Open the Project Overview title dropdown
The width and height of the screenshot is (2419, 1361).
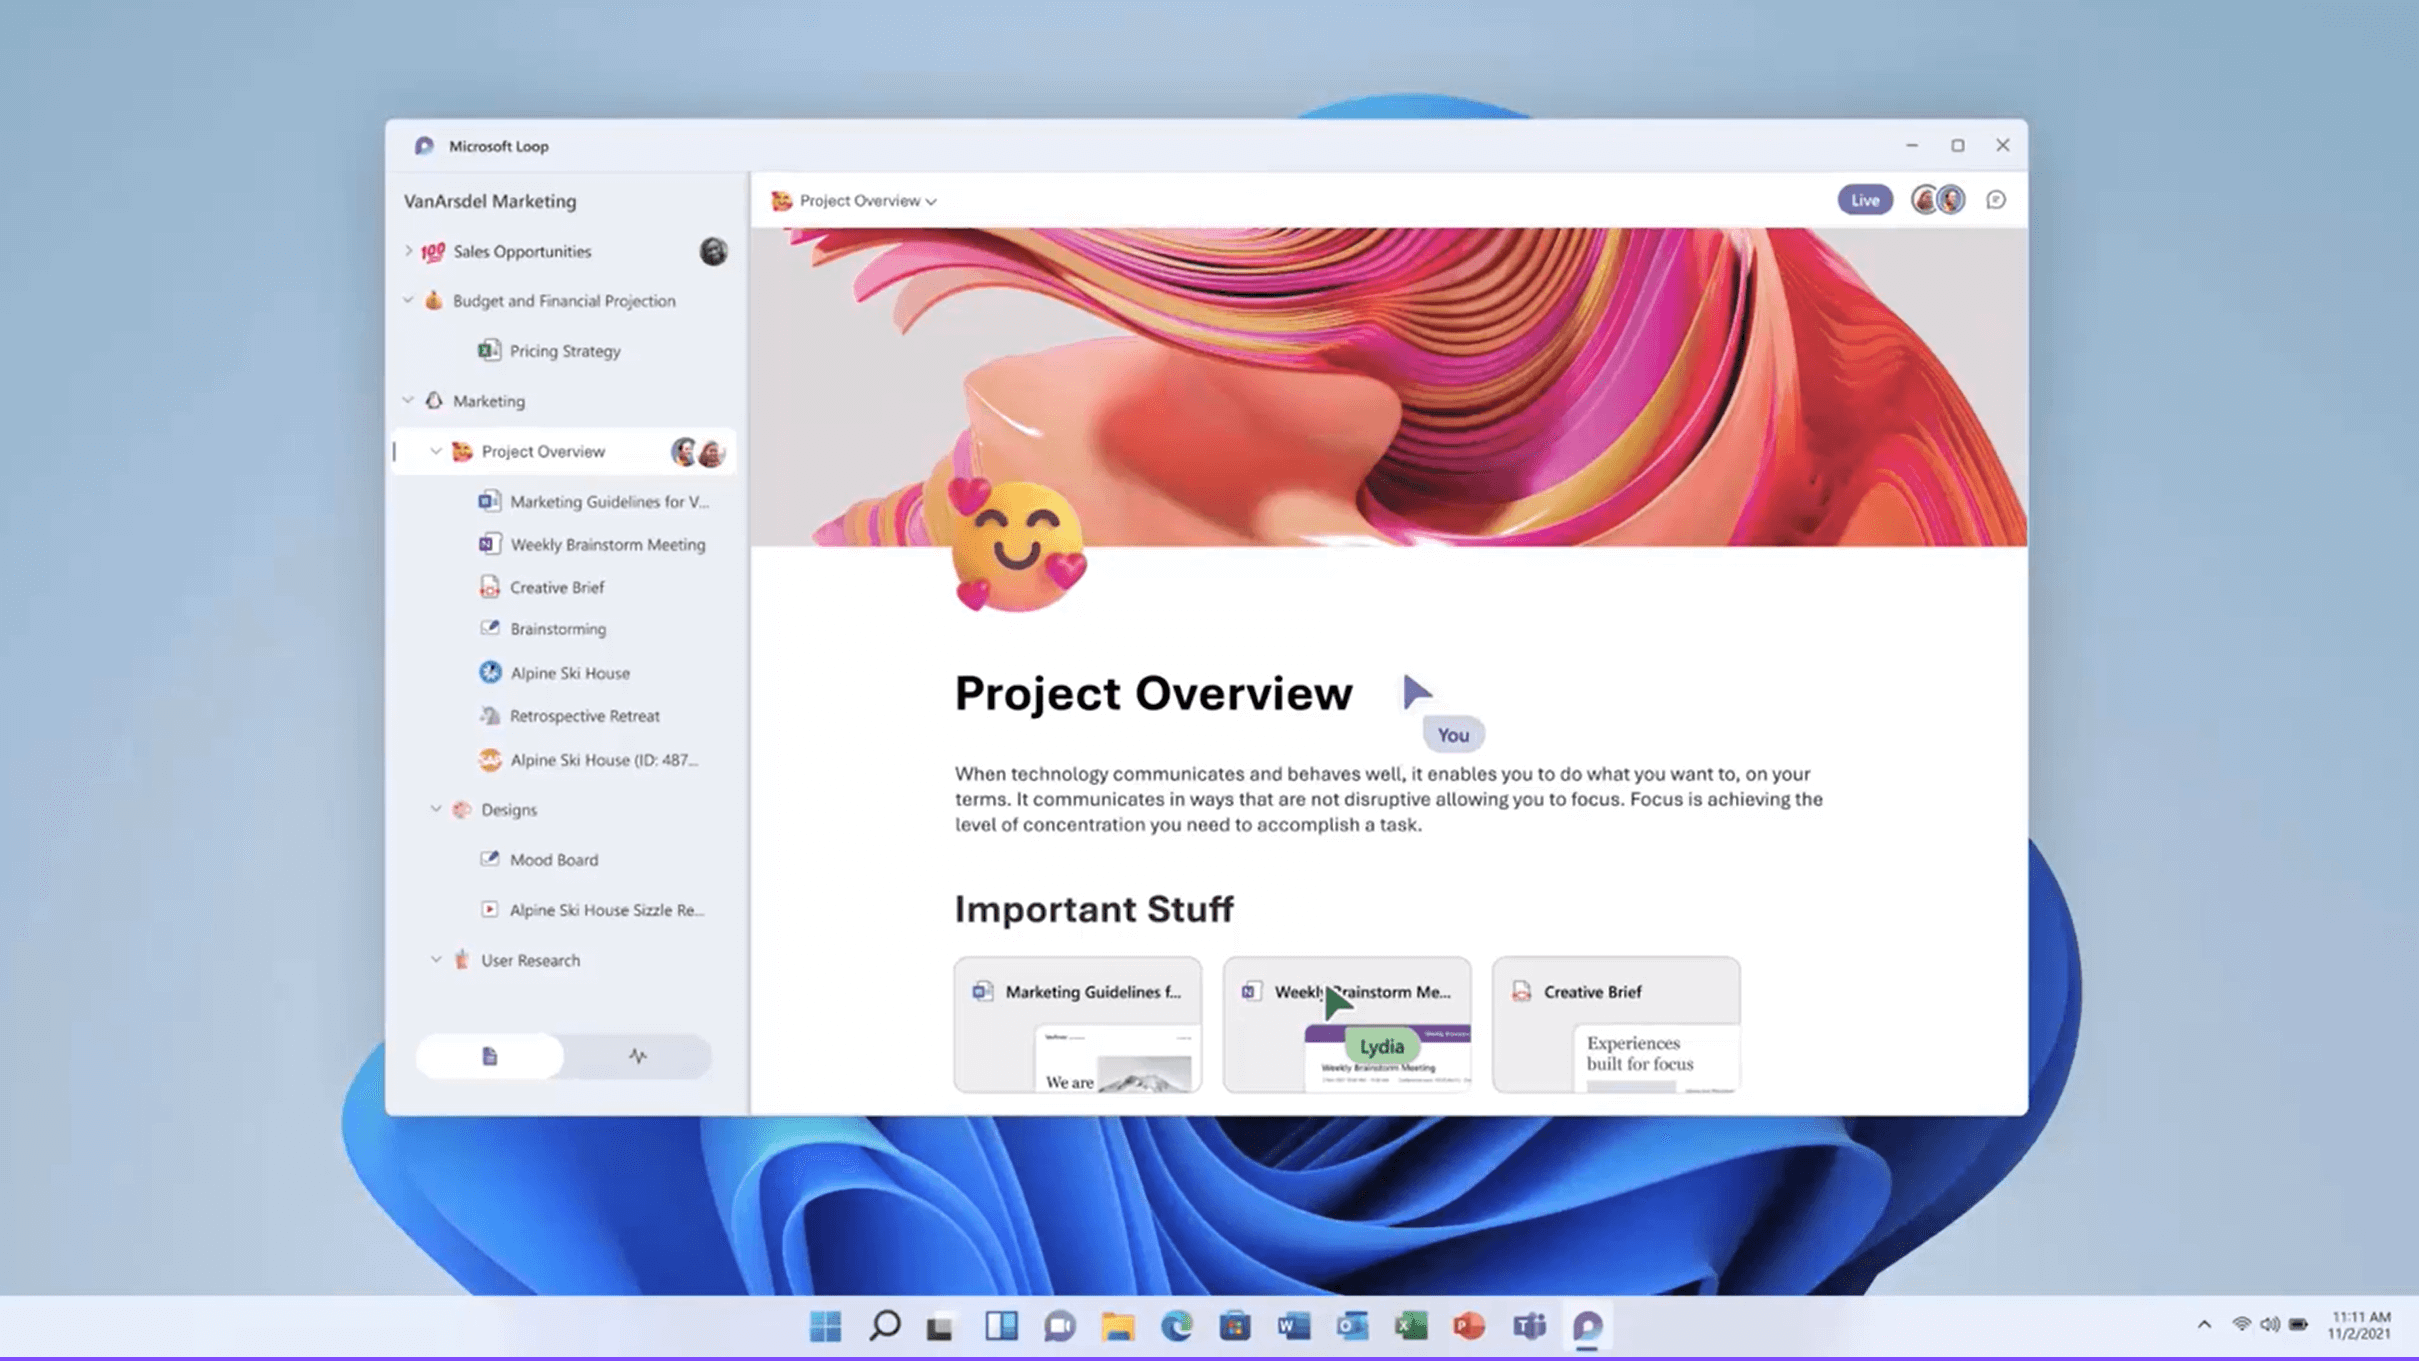(x=930, y=200)
